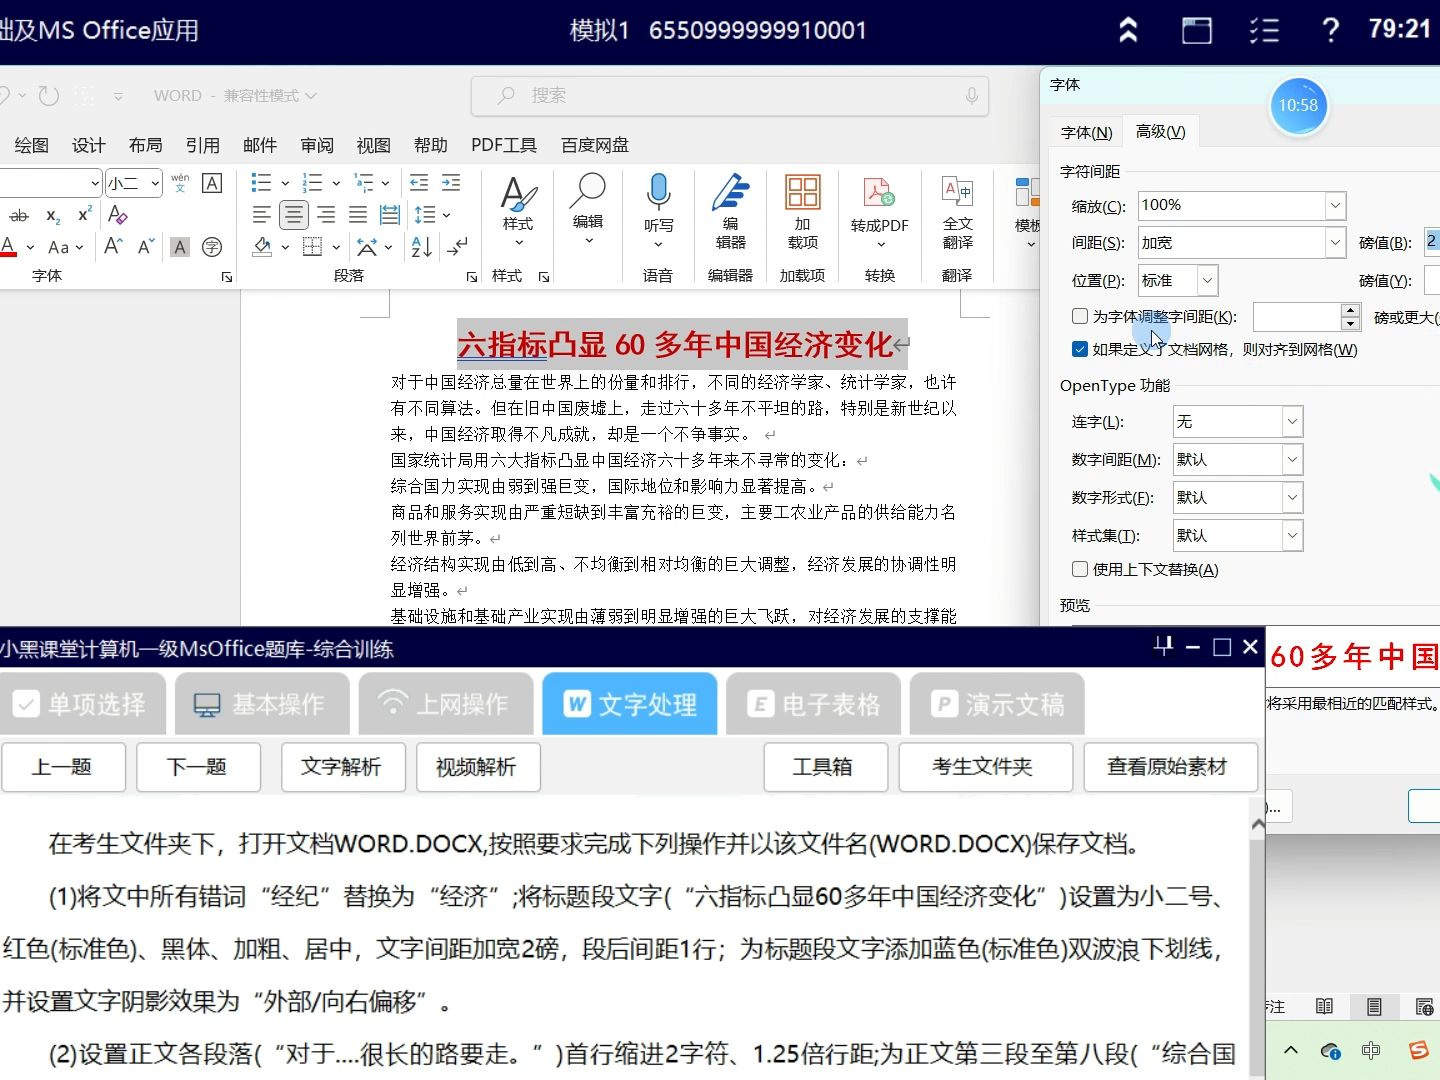Open the 数字间距 dropdown

tap(1292, 459)
